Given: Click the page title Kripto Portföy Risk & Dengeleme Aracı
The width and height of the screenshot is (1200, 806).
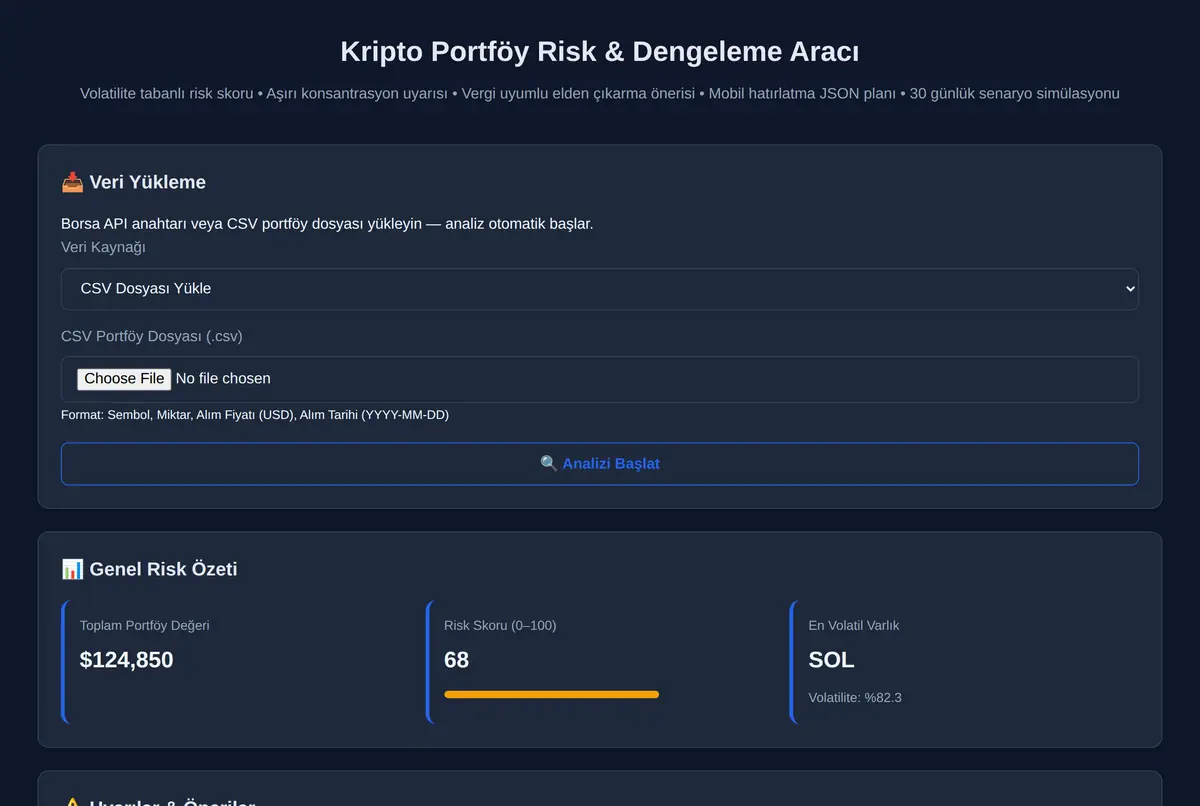Looking at the screenshot, I should point(600,52).
